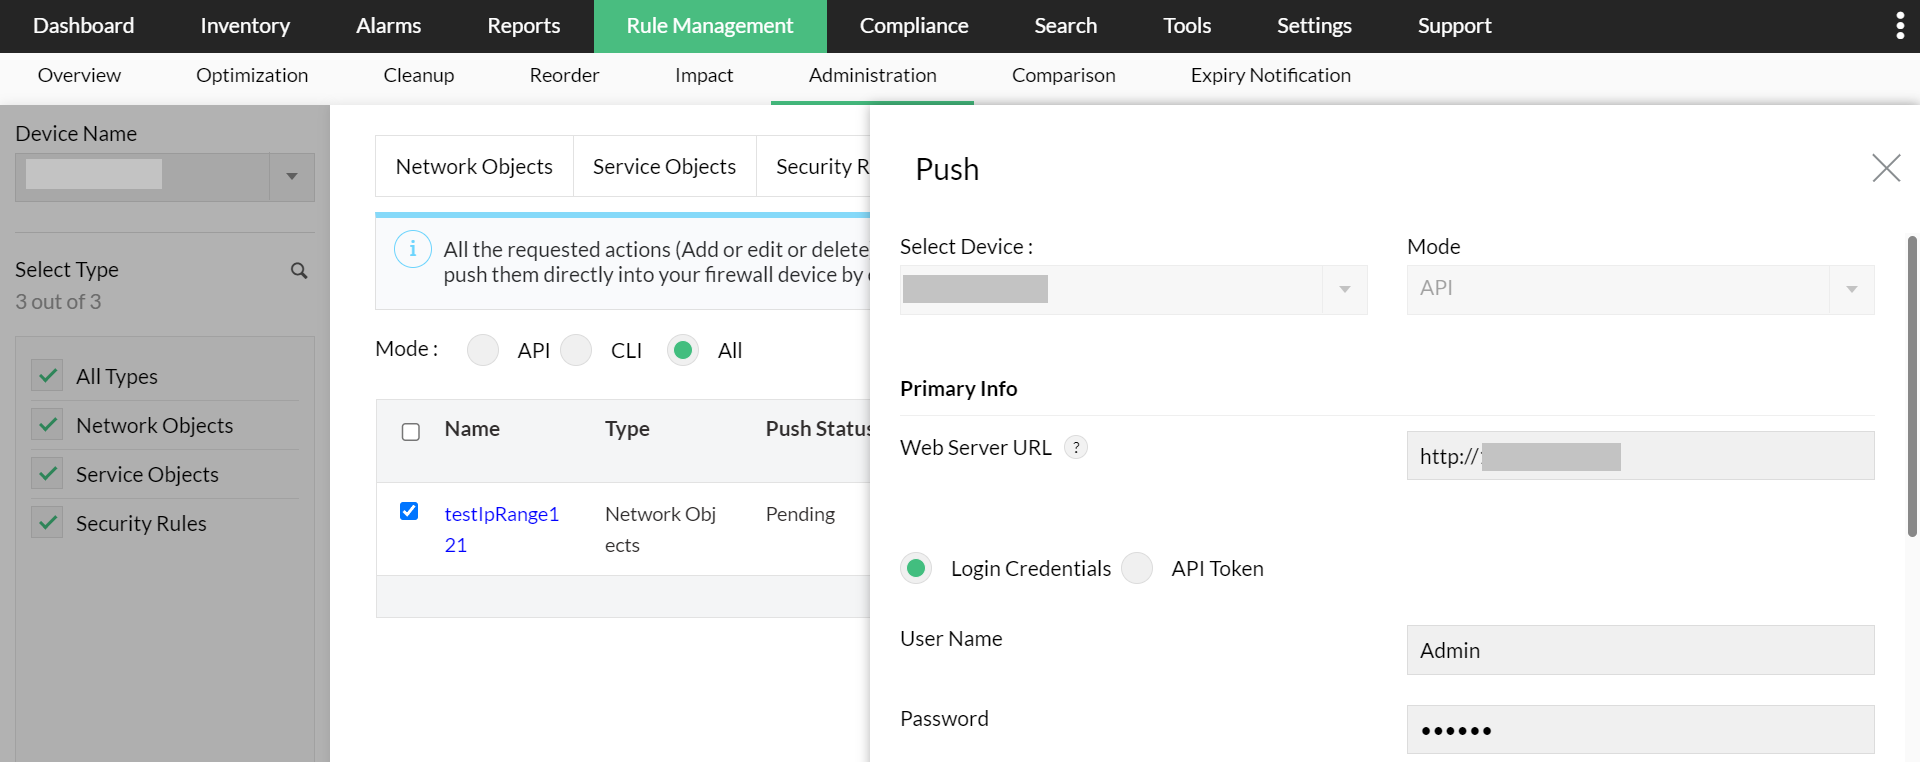1920x762 pixels.
Task: Select the CLI mode radio button
Action: (576, 350)
